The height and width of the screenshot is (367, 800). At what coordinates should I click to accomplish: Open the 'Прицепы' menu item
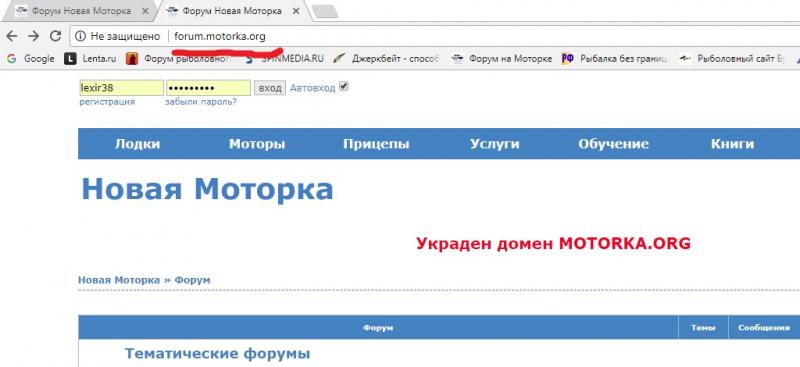point(376,144)
